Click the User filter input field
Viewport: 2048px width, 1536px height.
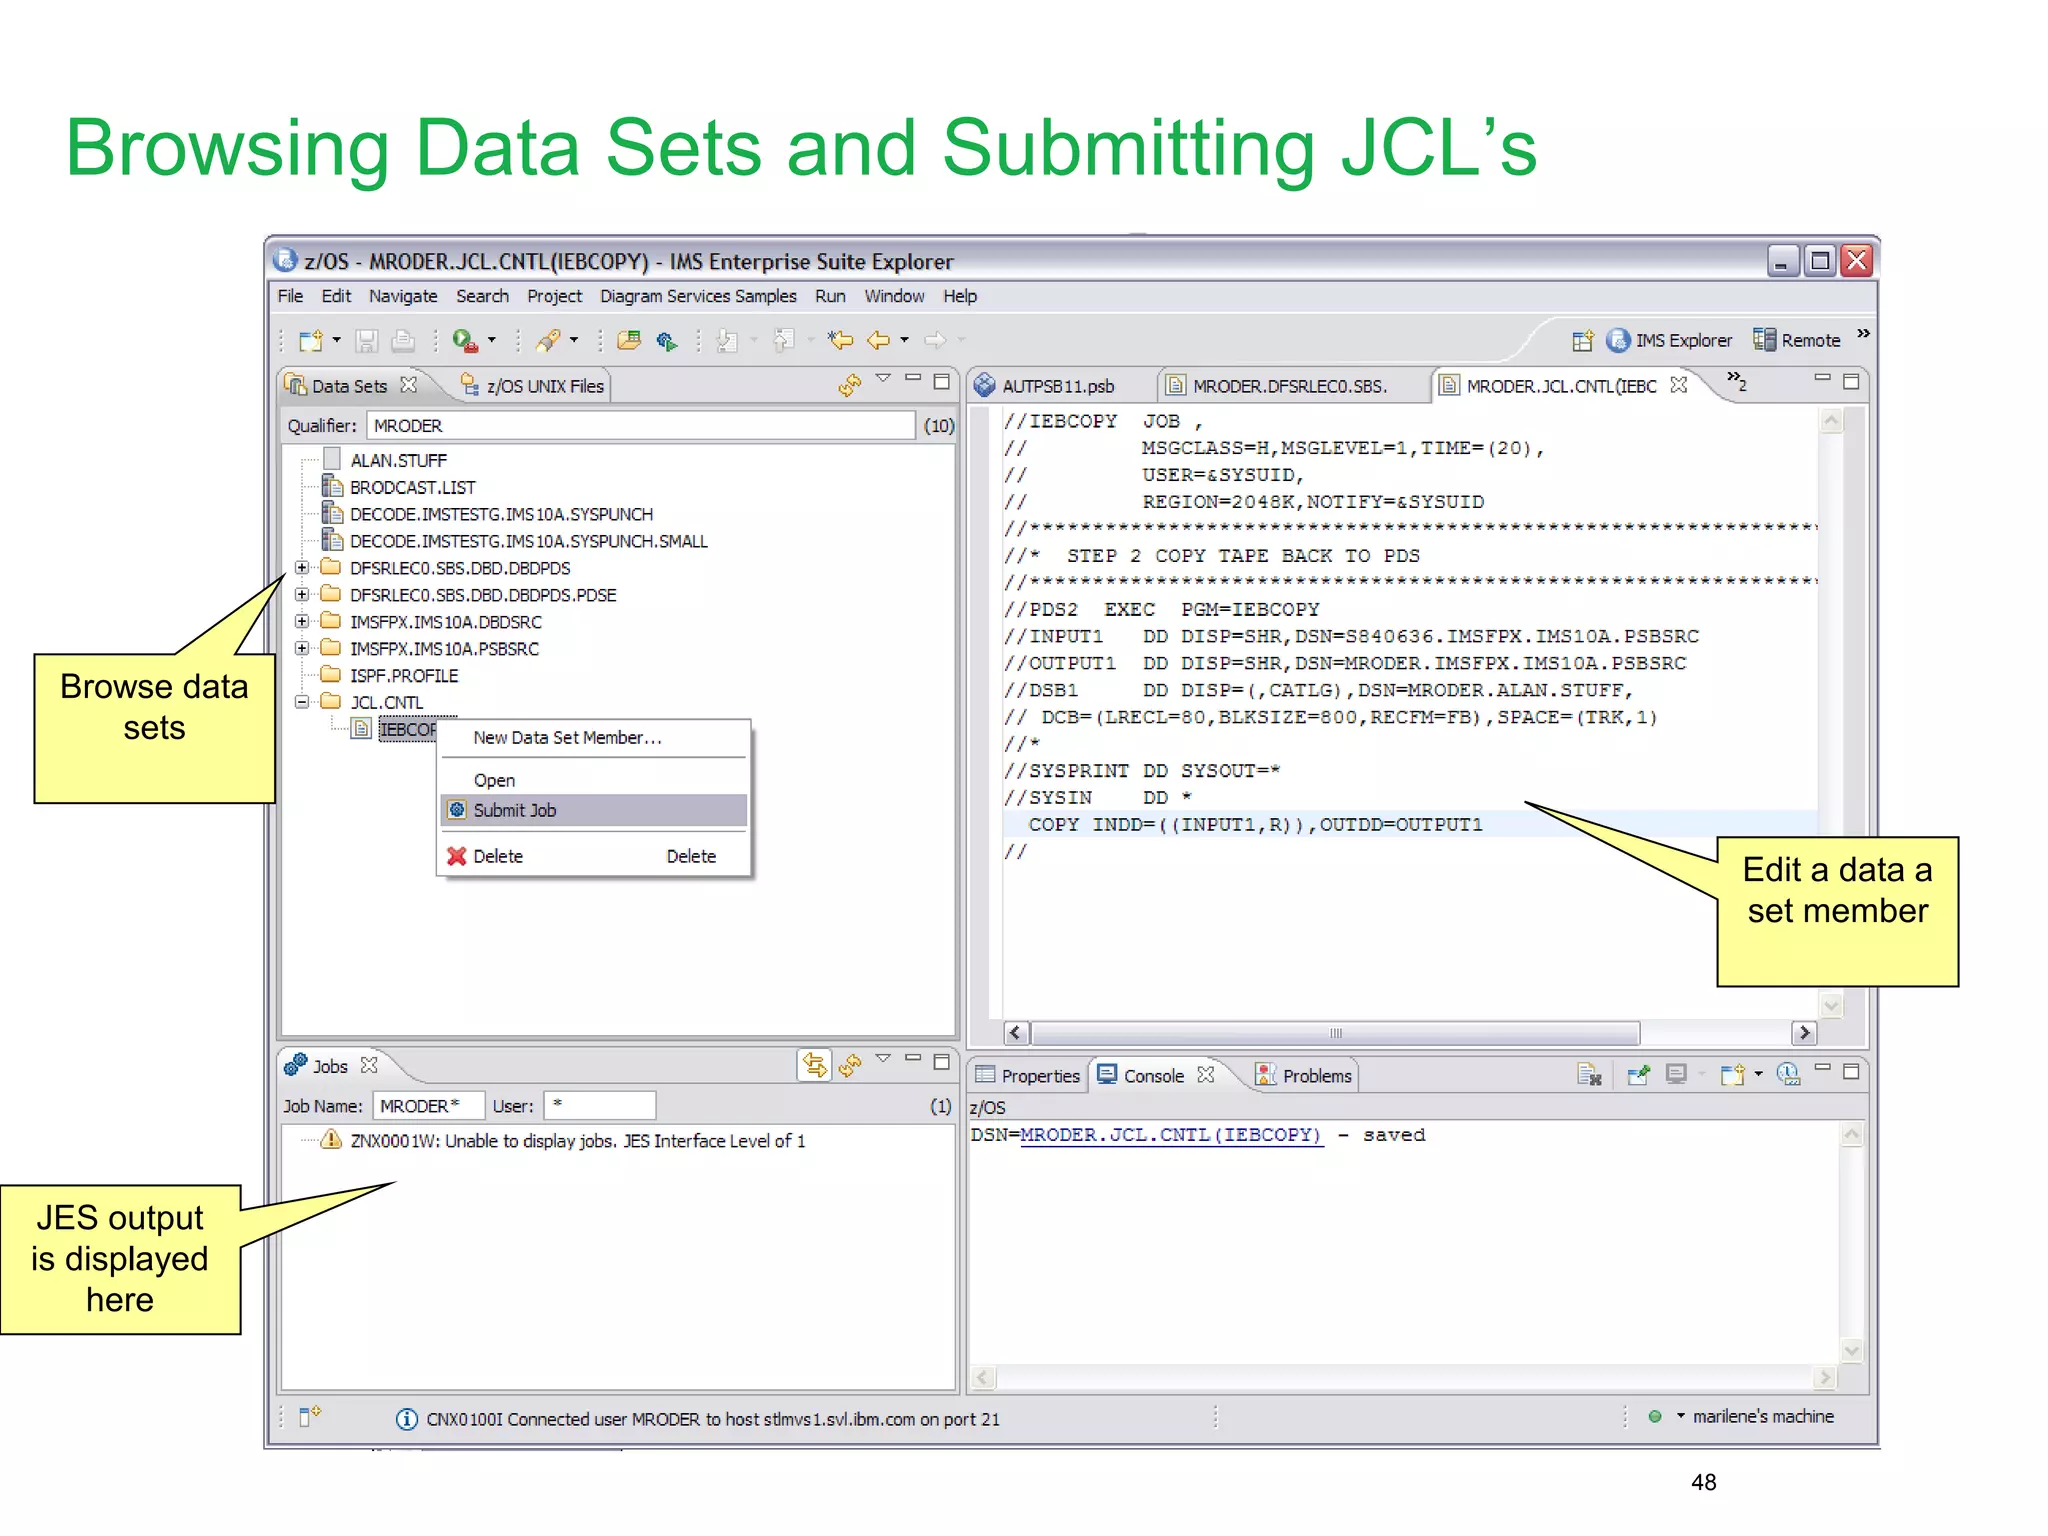599,1106
